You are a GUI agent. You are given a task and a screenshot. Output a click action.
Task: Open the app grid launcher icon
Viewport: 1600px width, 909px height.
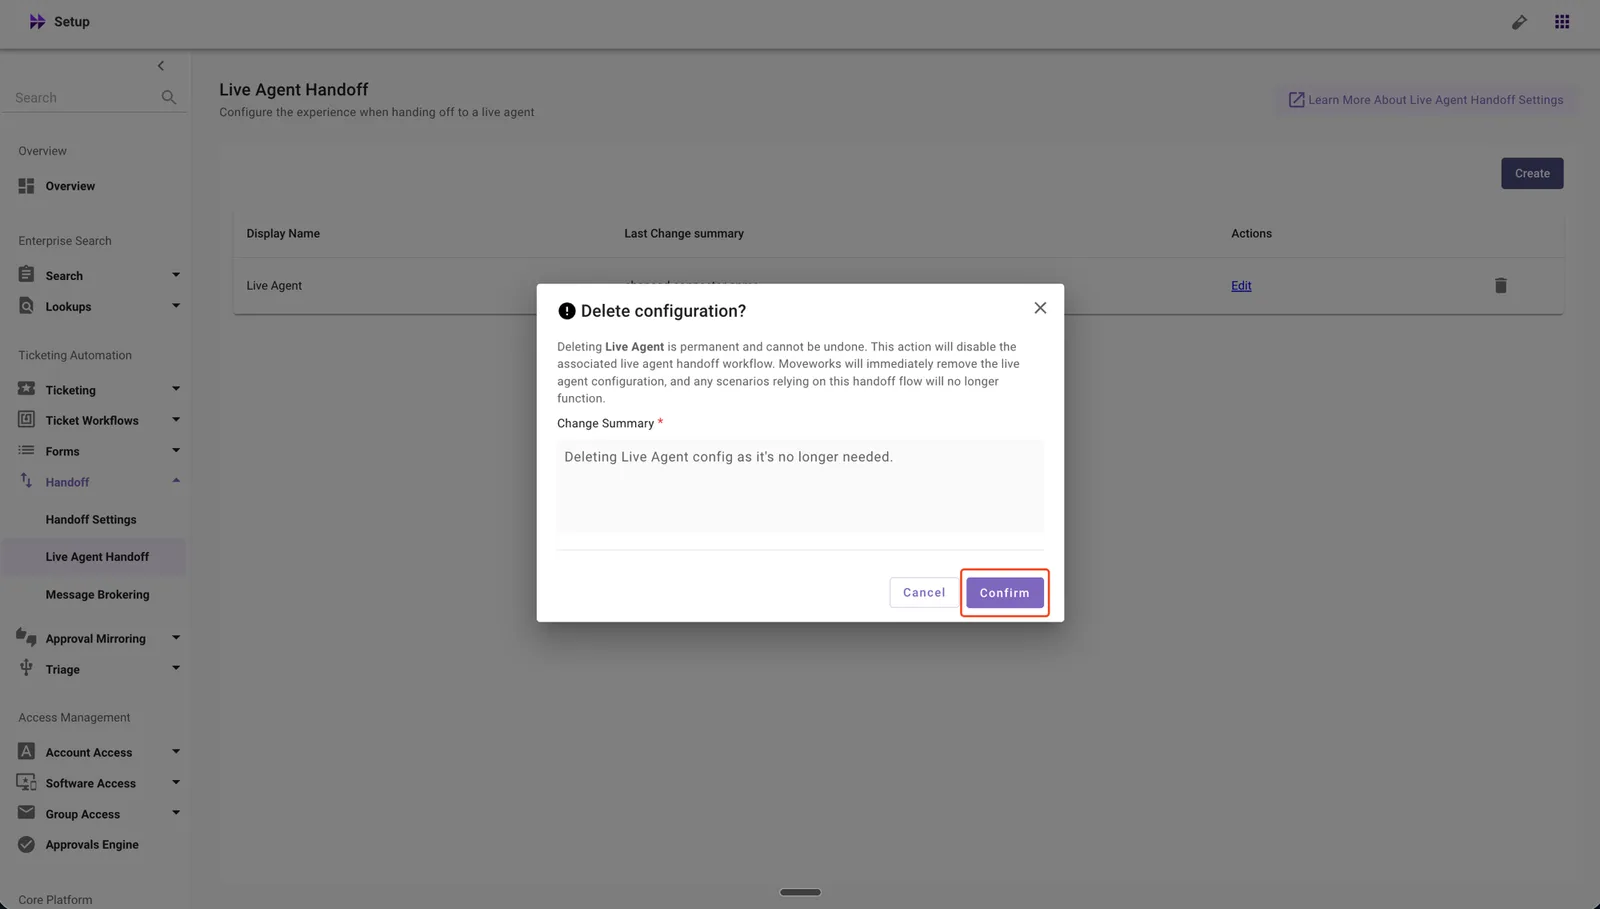(x=1562, y=22)
